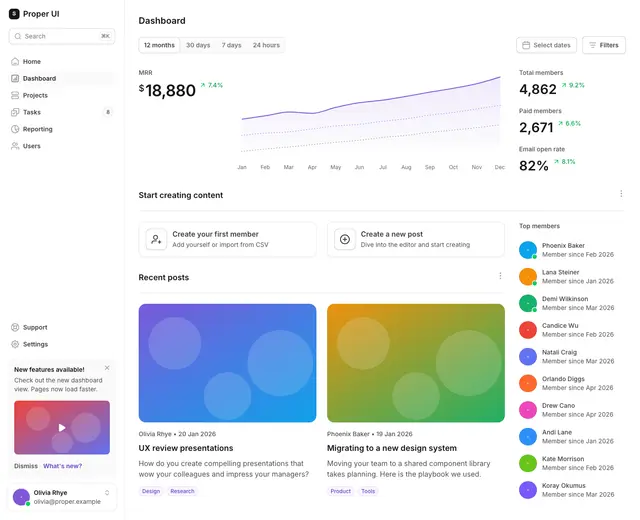Open the Recent posts options menu
Image resolution: width=640 pixels, height=520 pixels.
pyautogui.click(x=500, y=276)
